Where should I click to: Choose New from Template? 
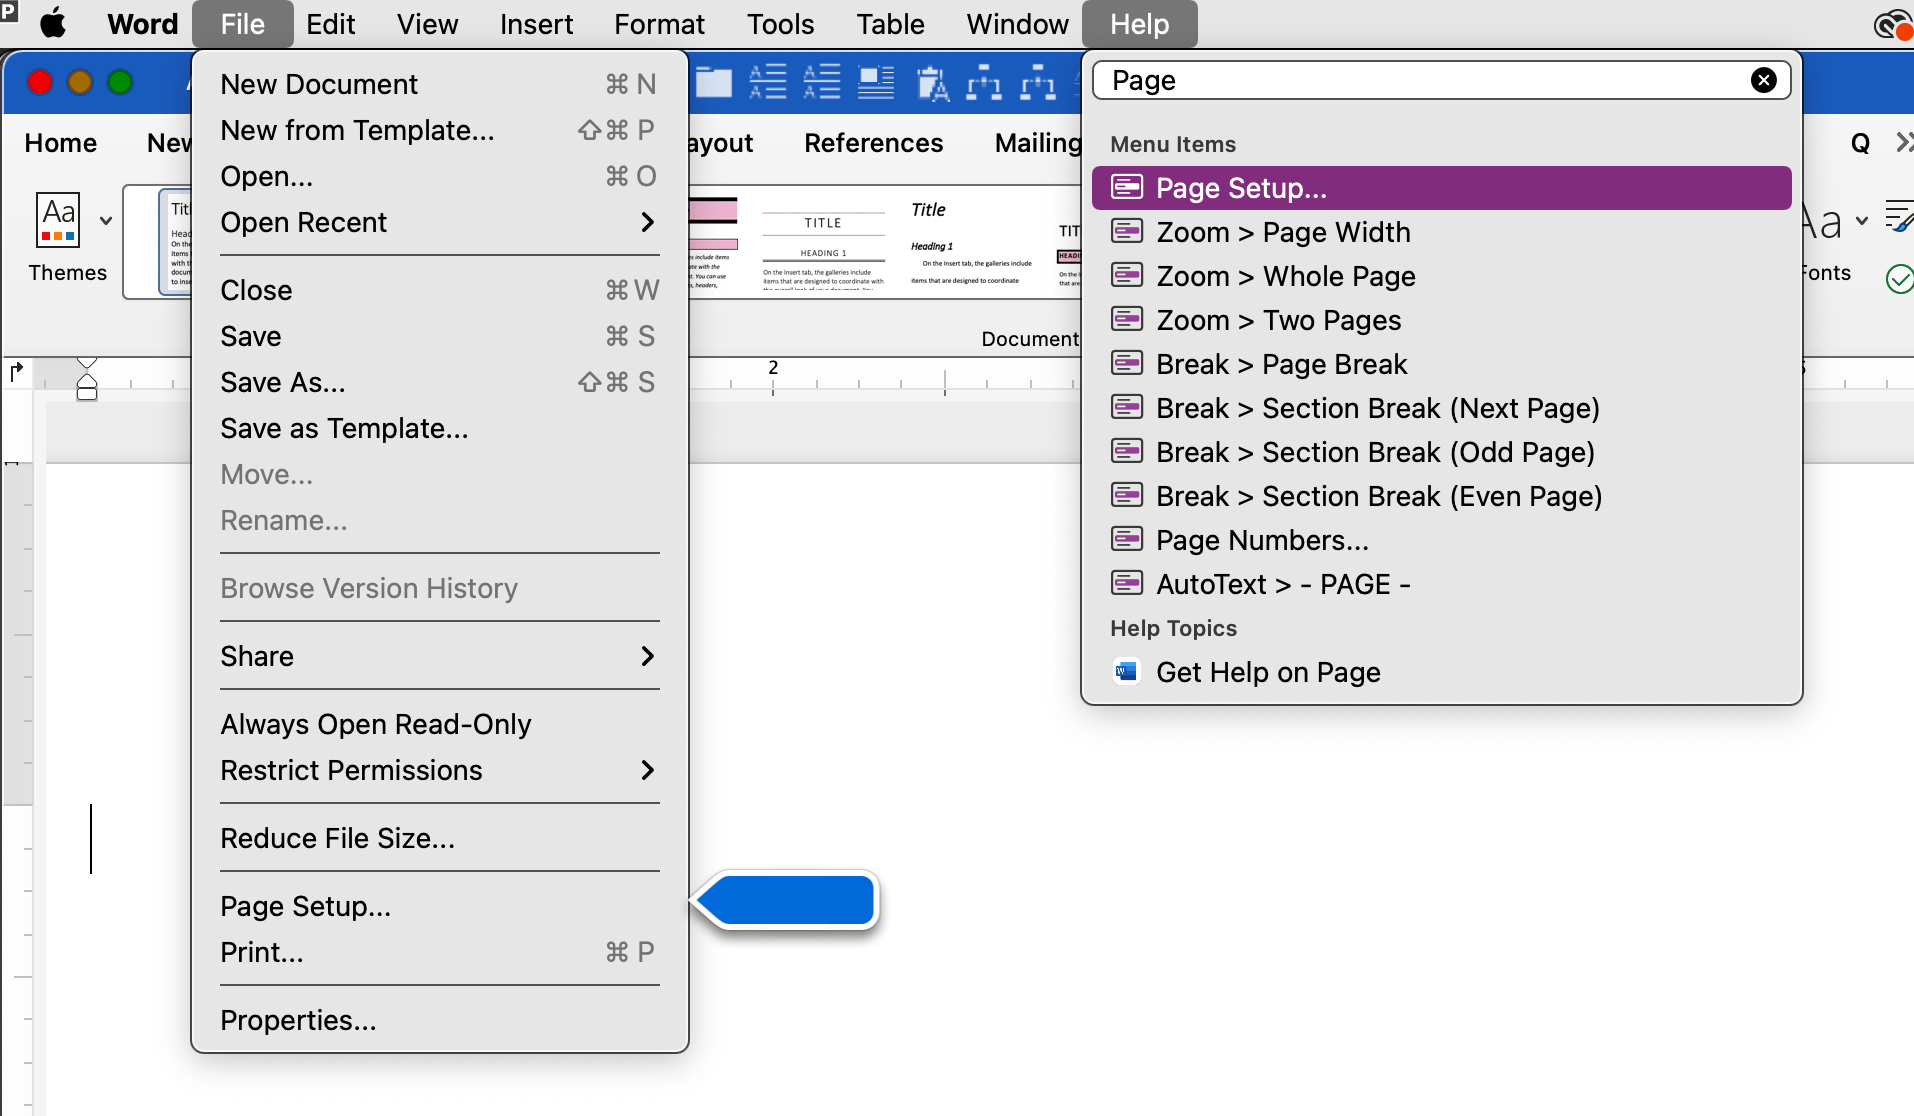[440, 130]
